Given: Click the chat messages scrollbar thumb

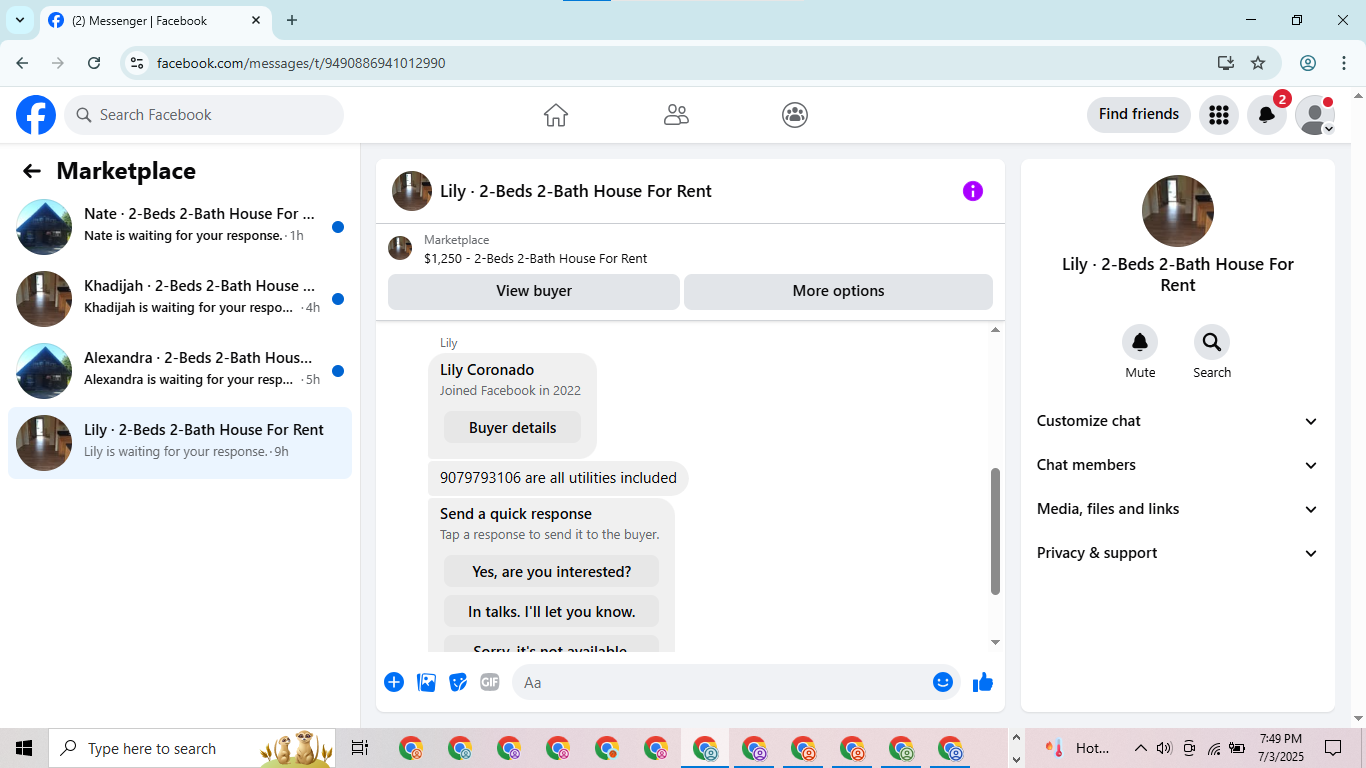Looking at the screenshot, I should point(995,531).
